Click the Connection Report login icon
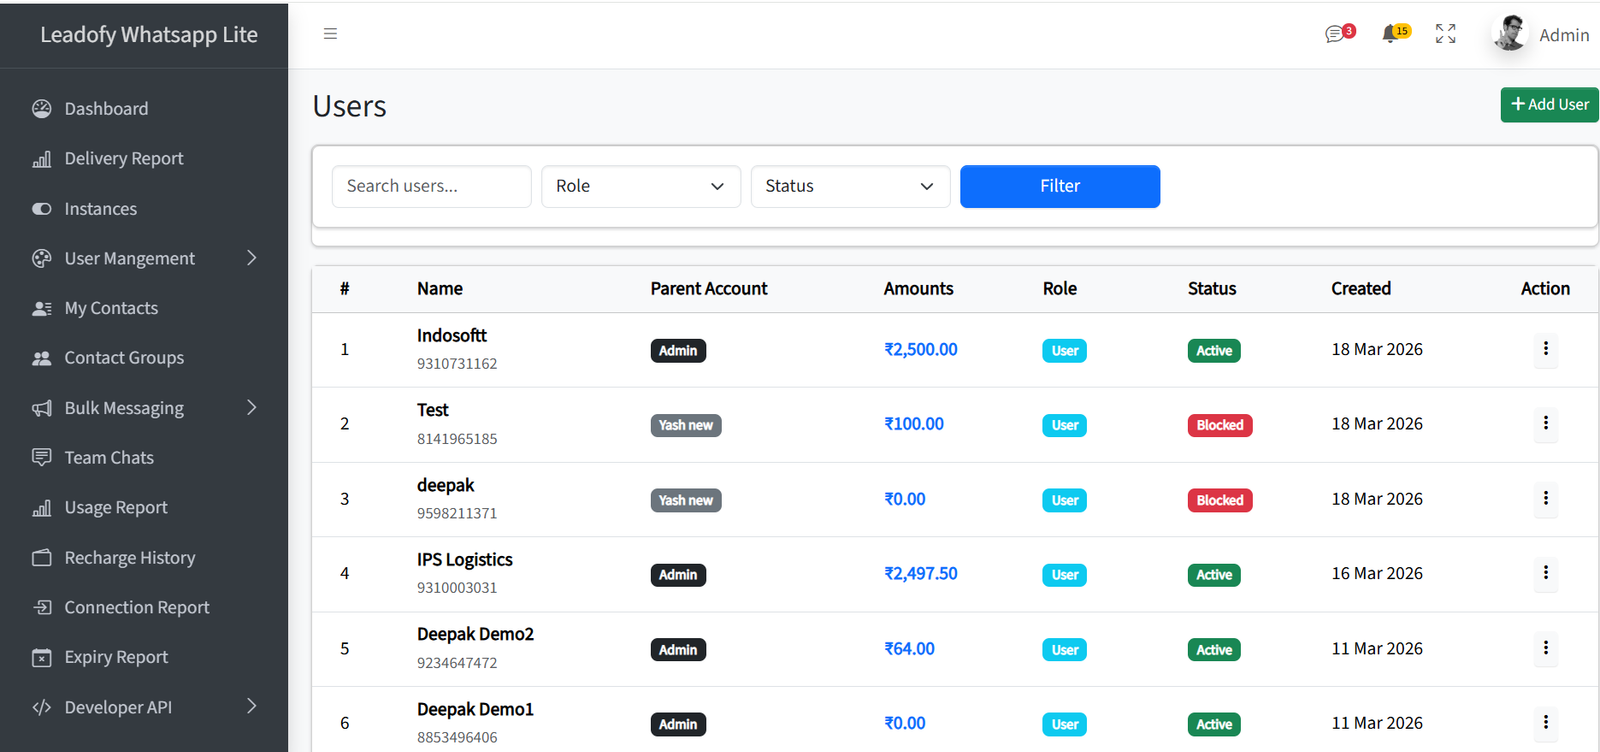 pos(41,607)
